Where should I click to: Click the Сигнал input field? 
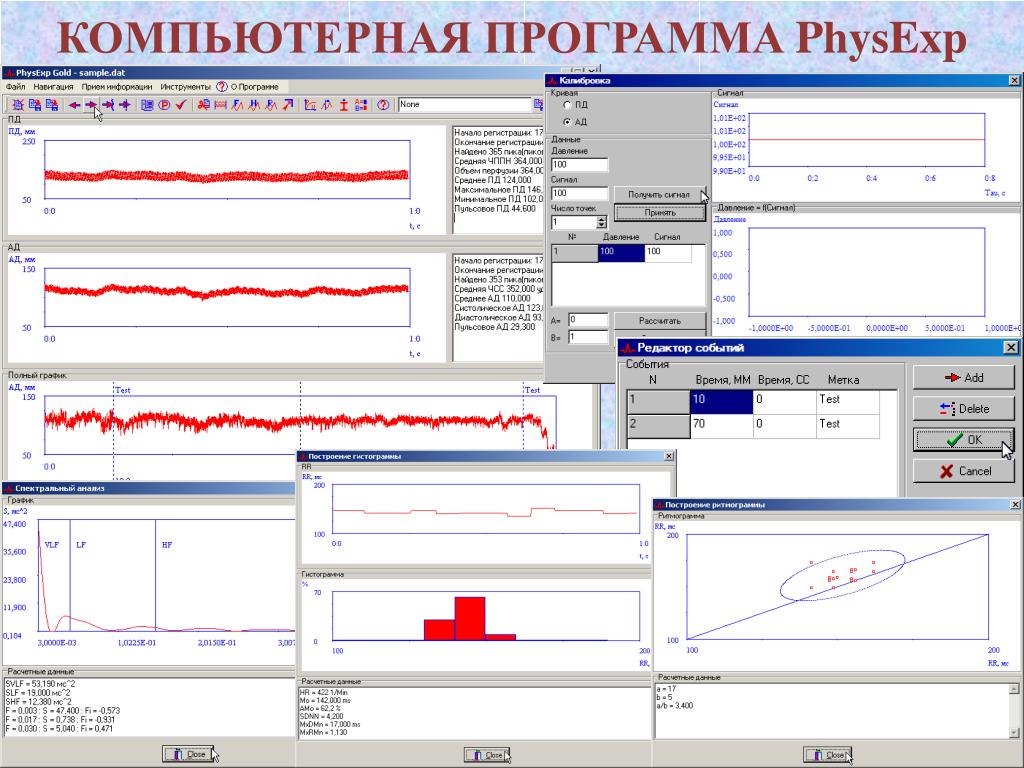pyautogui.click(x=579, y=193)
